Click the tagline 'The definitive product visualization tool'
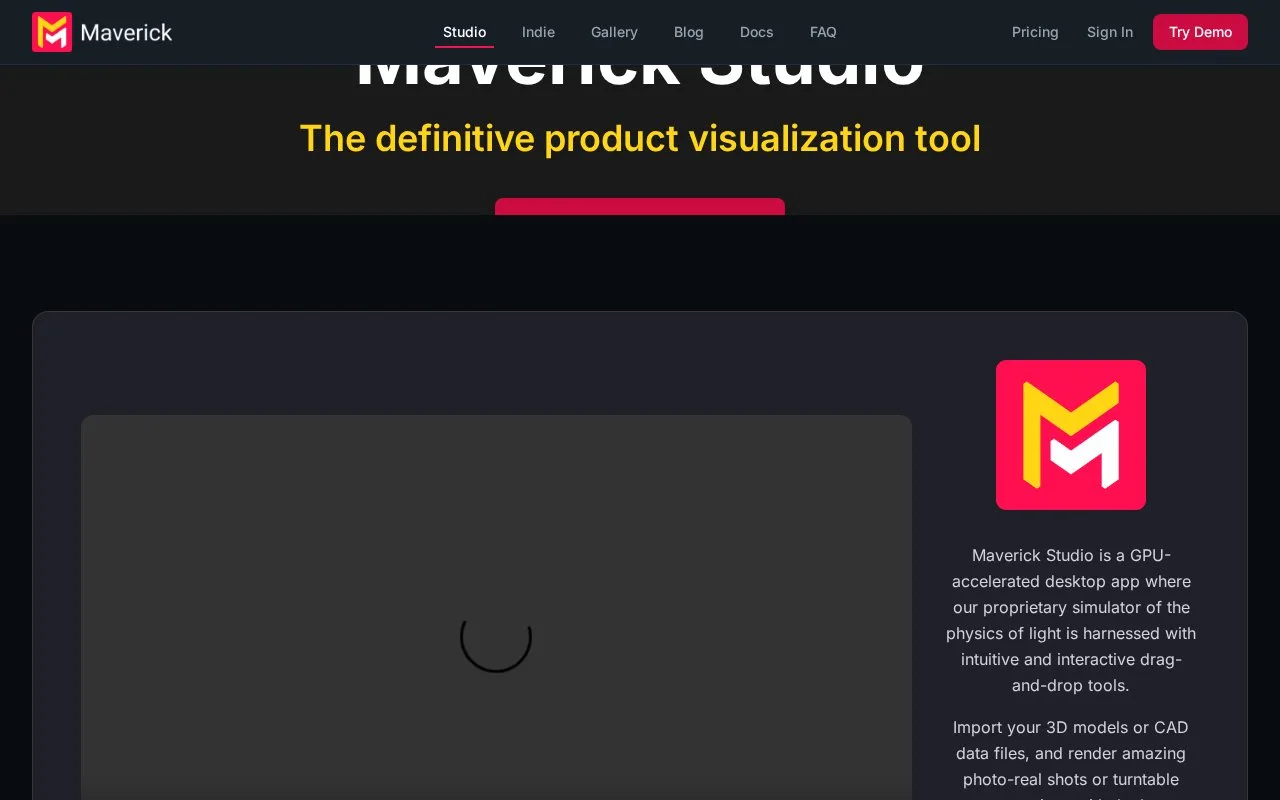 pos(640,138)
